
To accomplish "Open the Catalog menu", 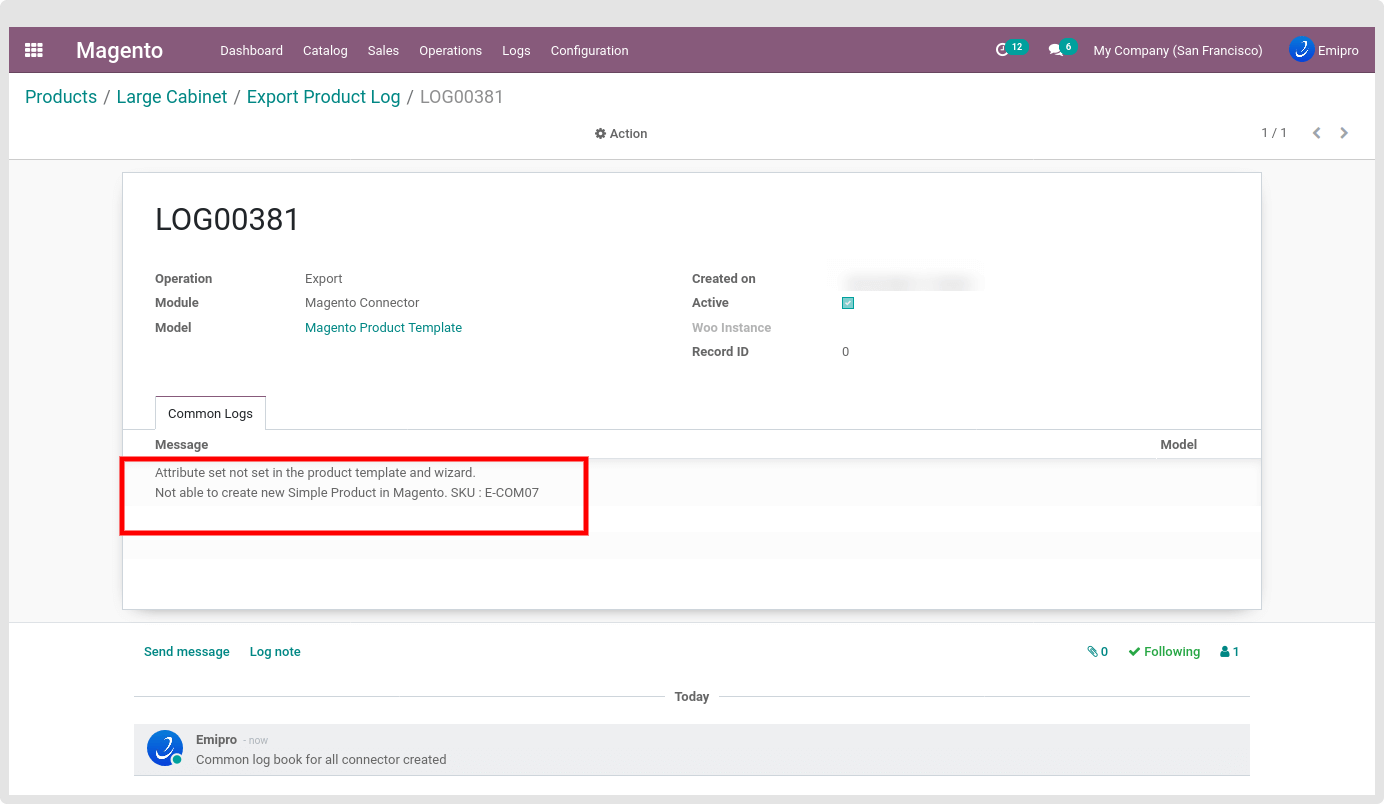I will [x=325, y=51].
